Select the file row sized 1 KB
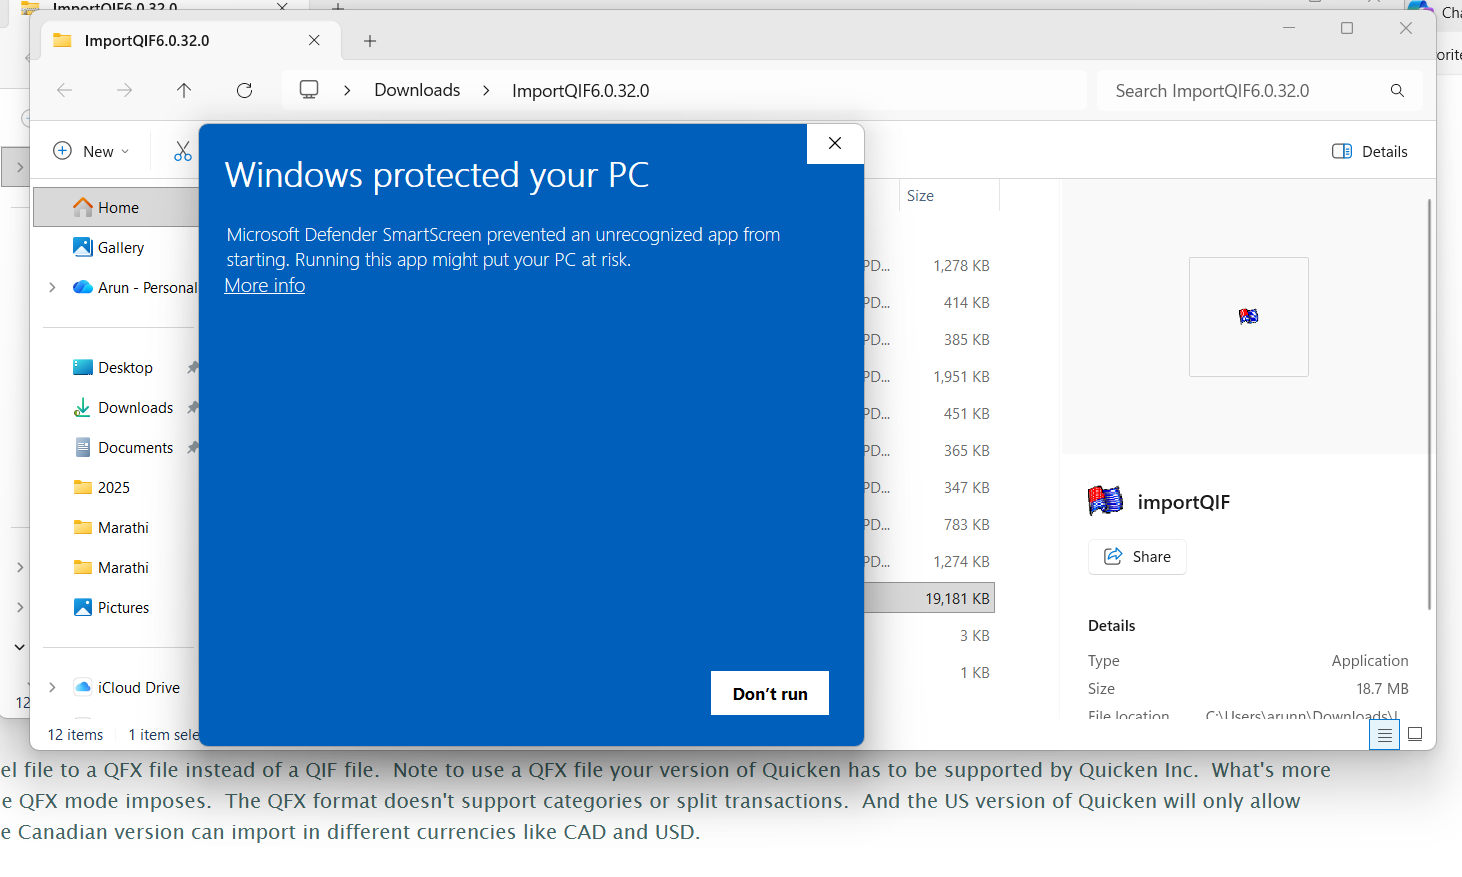The height and width of the screenshot is (877, 1462). pyautogui.click(x=929, y=673)
